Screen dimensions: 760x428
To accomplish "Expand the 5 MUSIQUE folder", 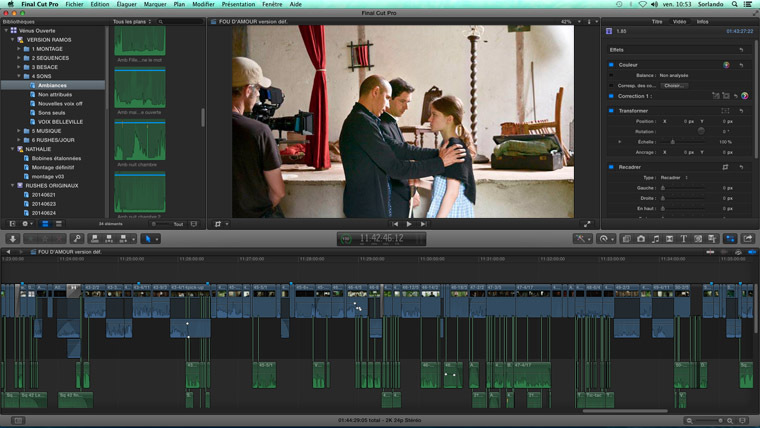I will [19, 131].
